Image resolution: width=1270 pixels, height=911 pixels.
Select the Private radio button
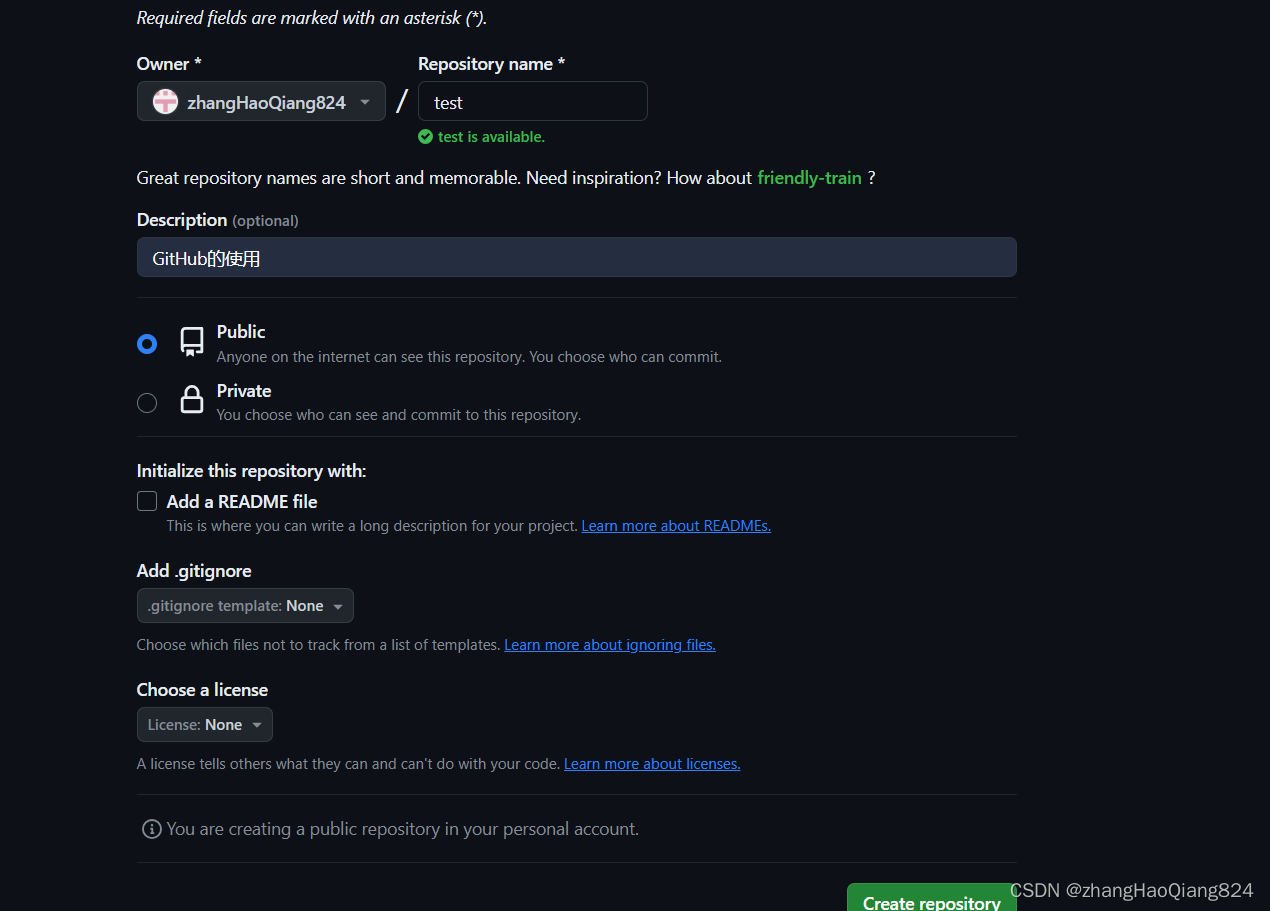tap(147, 403)
